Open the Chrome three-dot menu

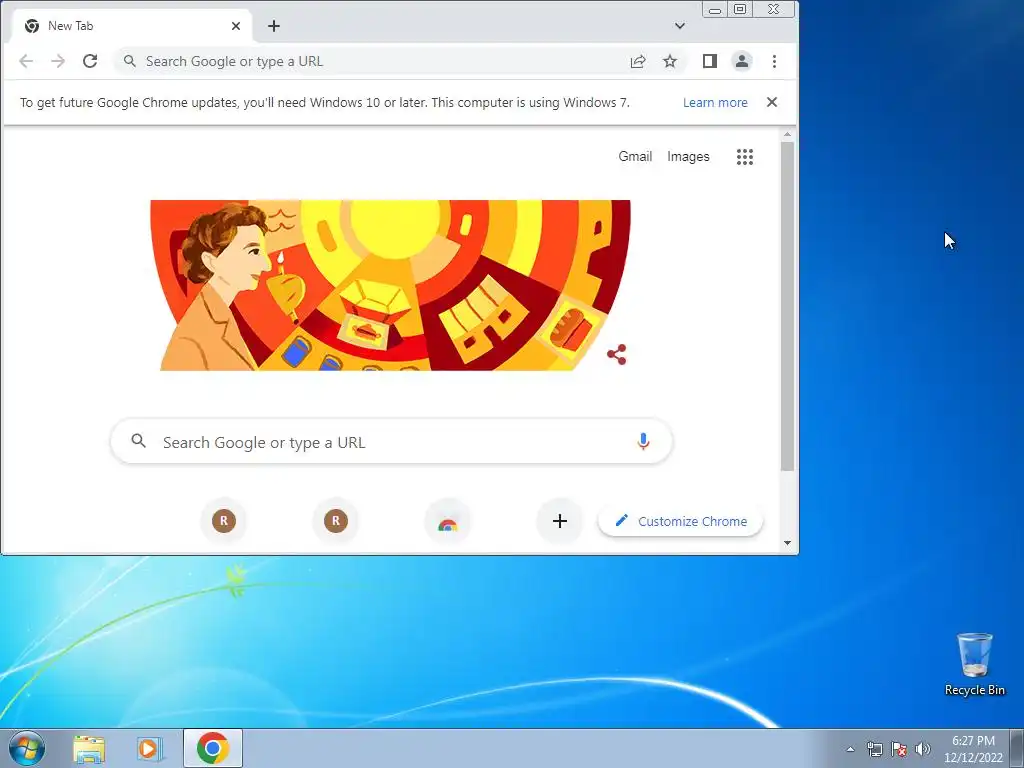775,61
